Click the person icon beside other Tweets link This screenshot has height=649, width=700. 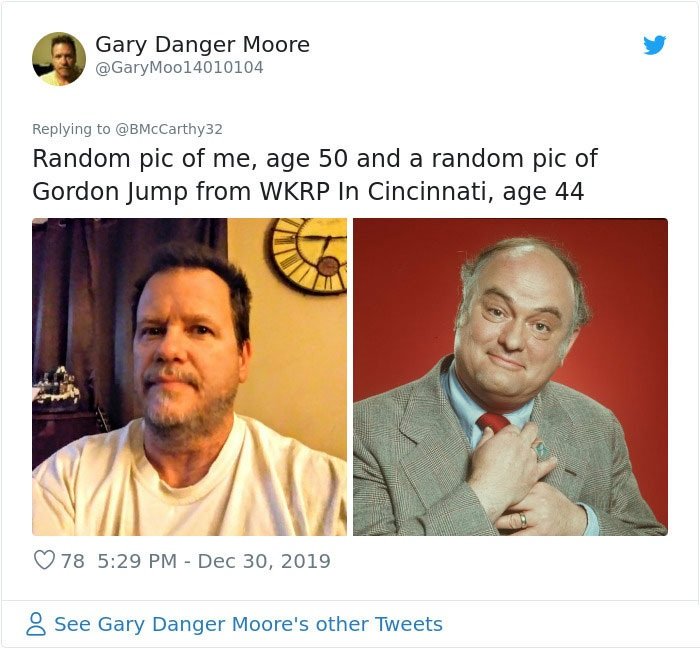36,624
